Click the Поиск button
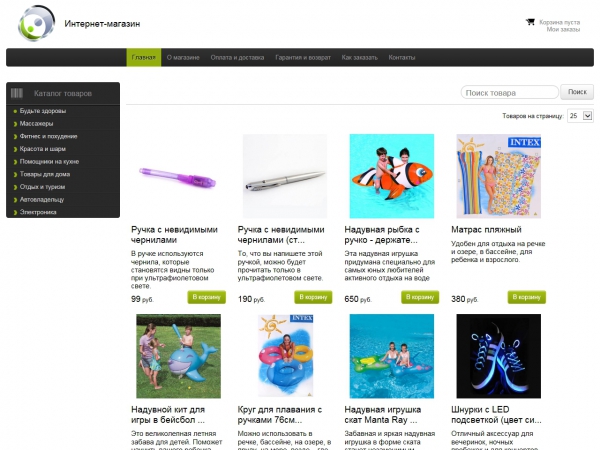This screenshot has width=600, height=450. (577, 92)
